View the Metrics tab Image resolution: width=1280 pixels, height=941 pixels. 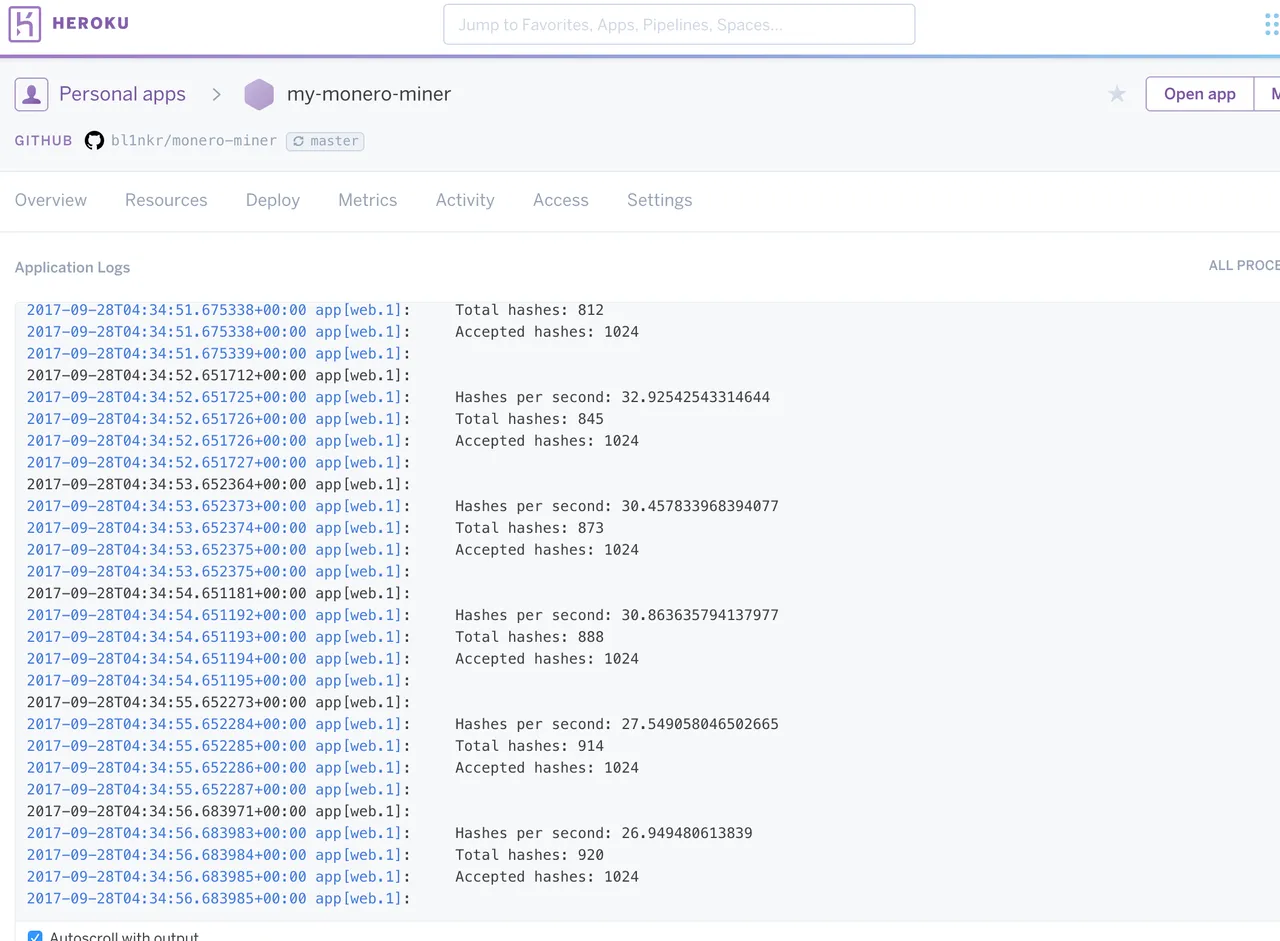pyautogui.click(x=368, y=200)
